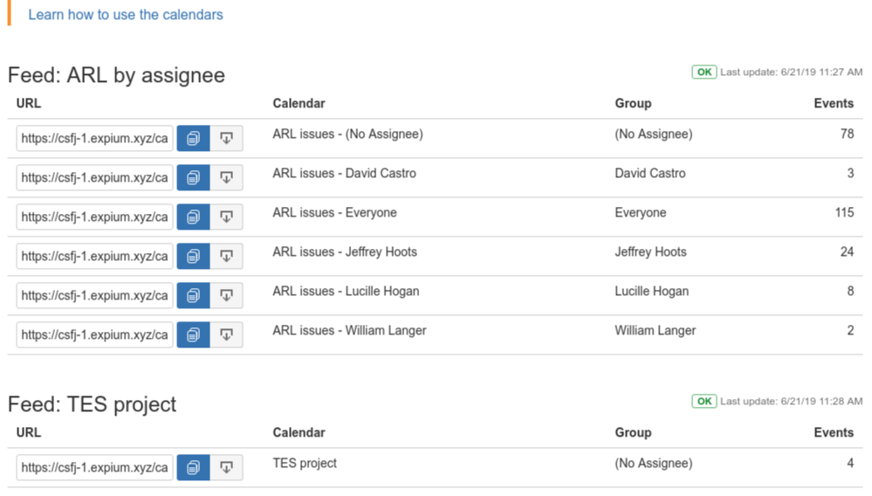Select the TES project URL text field

[95, 467]
